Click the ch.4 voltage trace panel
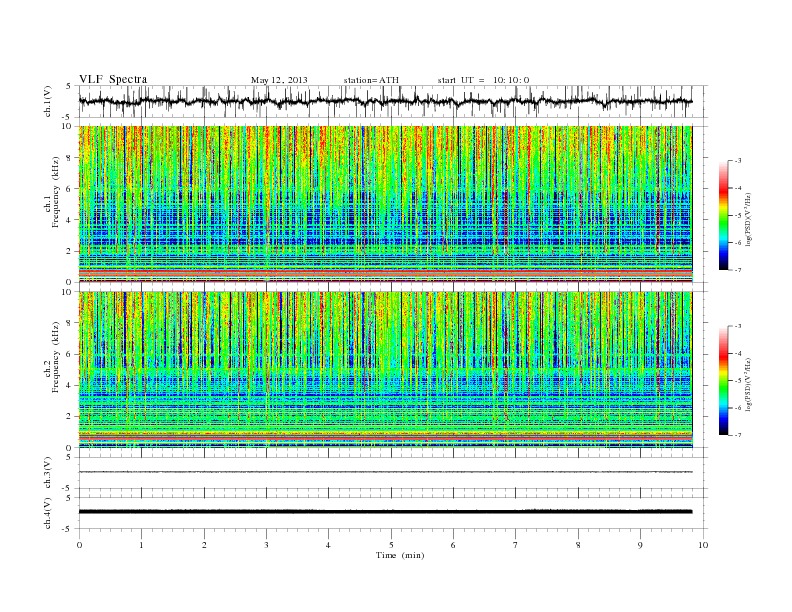 pyautogui.click(x=393, y=513)
